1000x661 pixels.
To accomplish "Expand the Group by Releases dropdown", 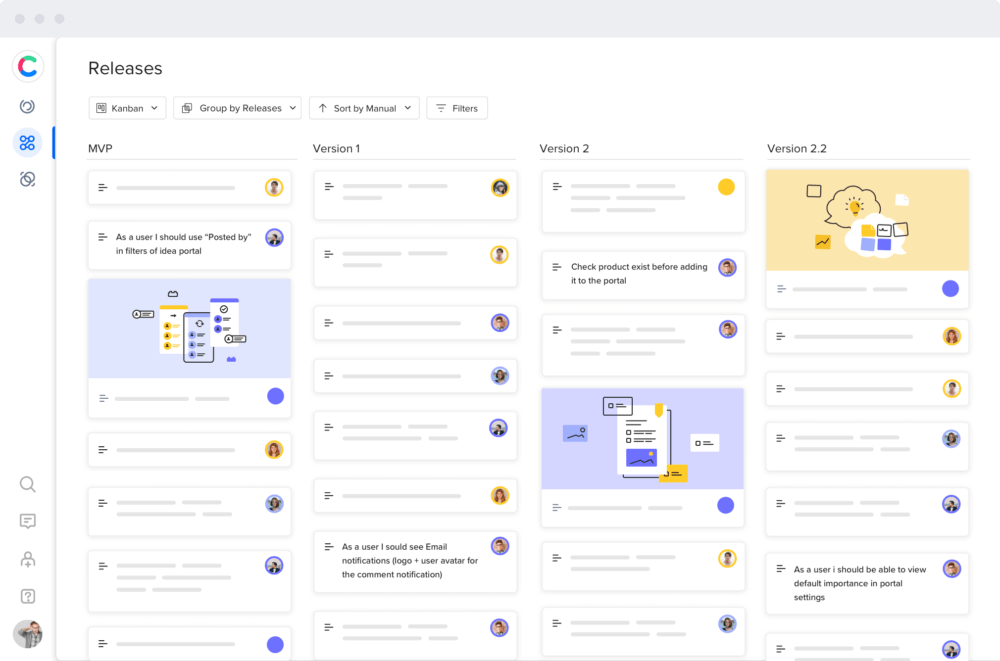I will tap(237, 107).
